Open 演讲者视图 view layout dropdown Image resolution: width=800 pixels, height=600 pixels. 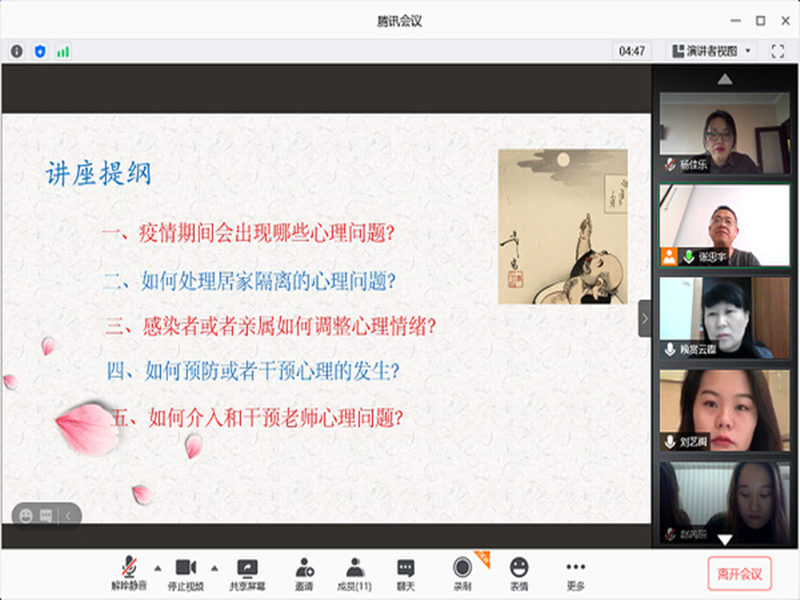(x=711, y=51)
